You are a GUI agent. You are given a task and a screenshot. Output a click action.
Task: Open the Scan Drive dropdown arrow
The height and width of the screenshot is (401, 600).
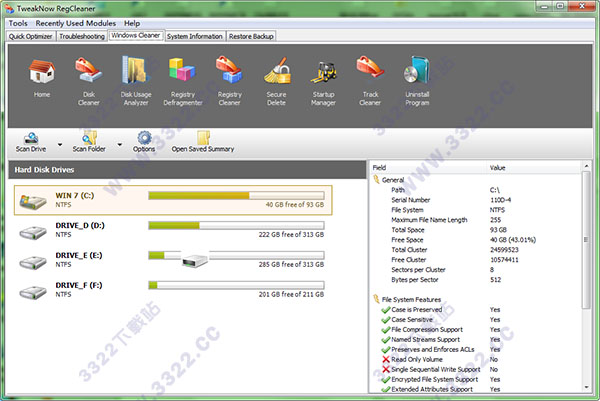(60, 145)
